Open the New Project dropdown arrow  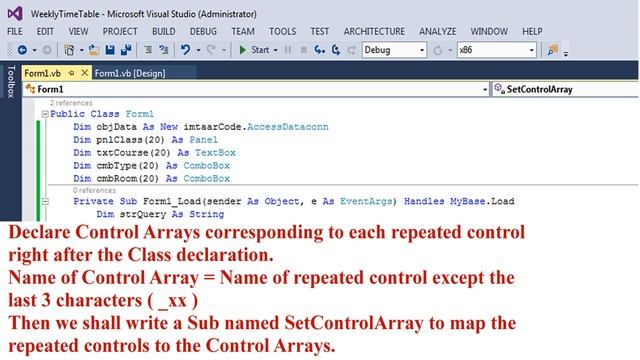coord(82,50)
